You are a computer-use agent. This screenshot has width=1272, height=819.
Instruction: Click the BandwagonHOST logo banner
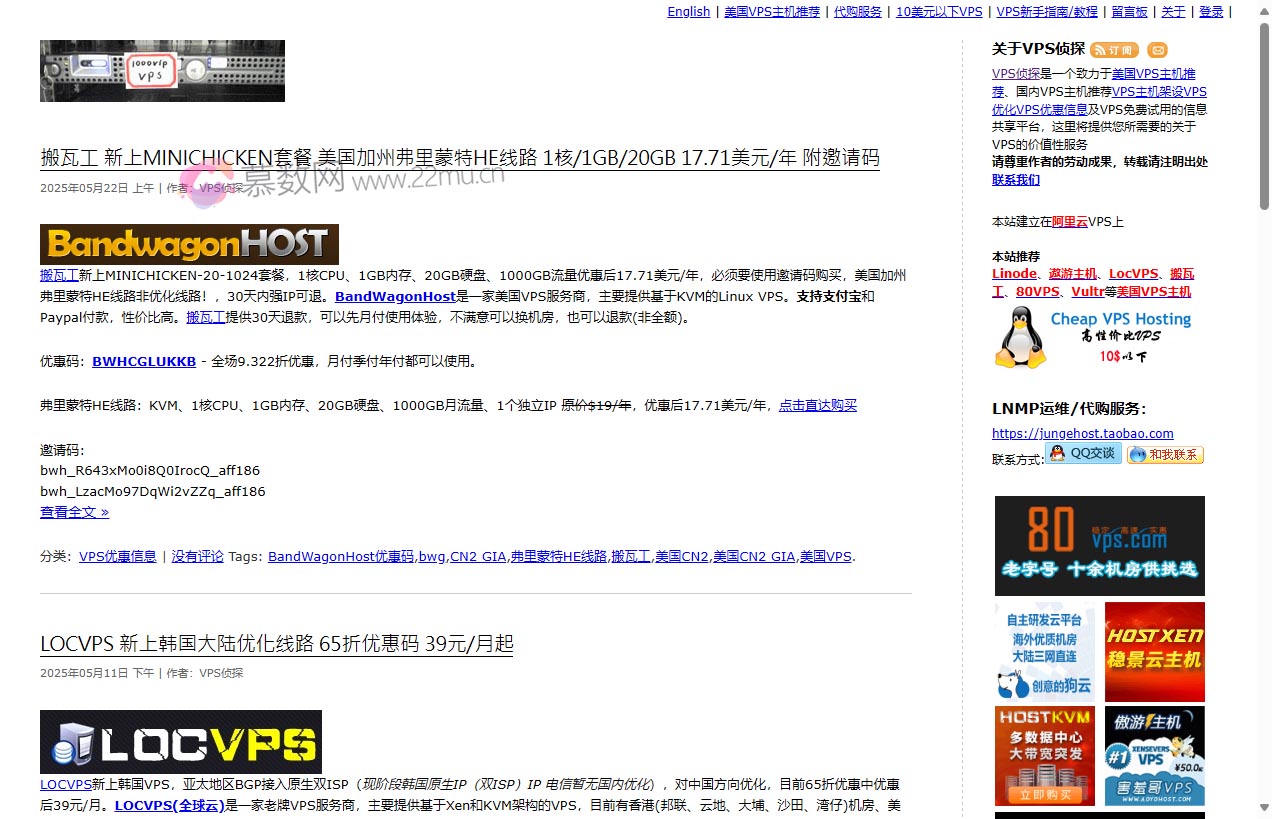(189, 244)
